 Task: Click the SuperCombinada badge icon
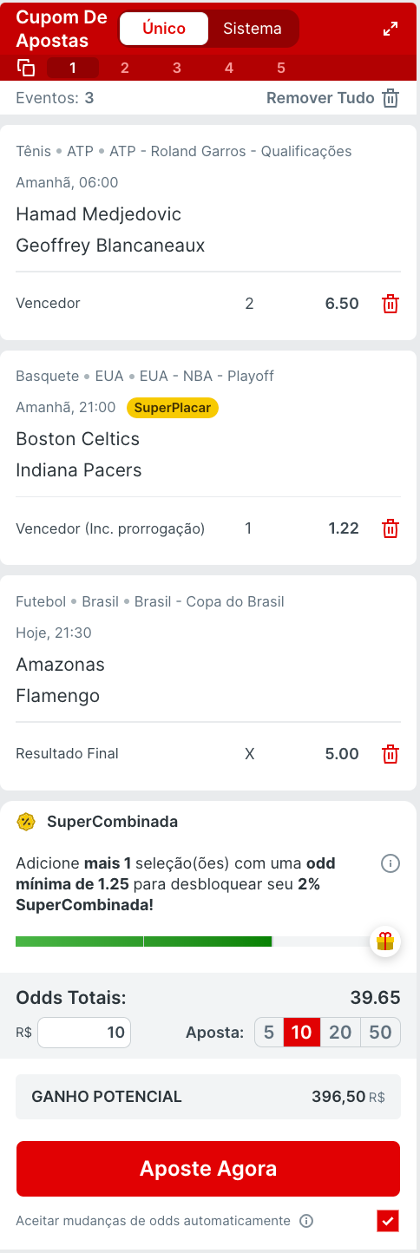[x=26, y=822]
